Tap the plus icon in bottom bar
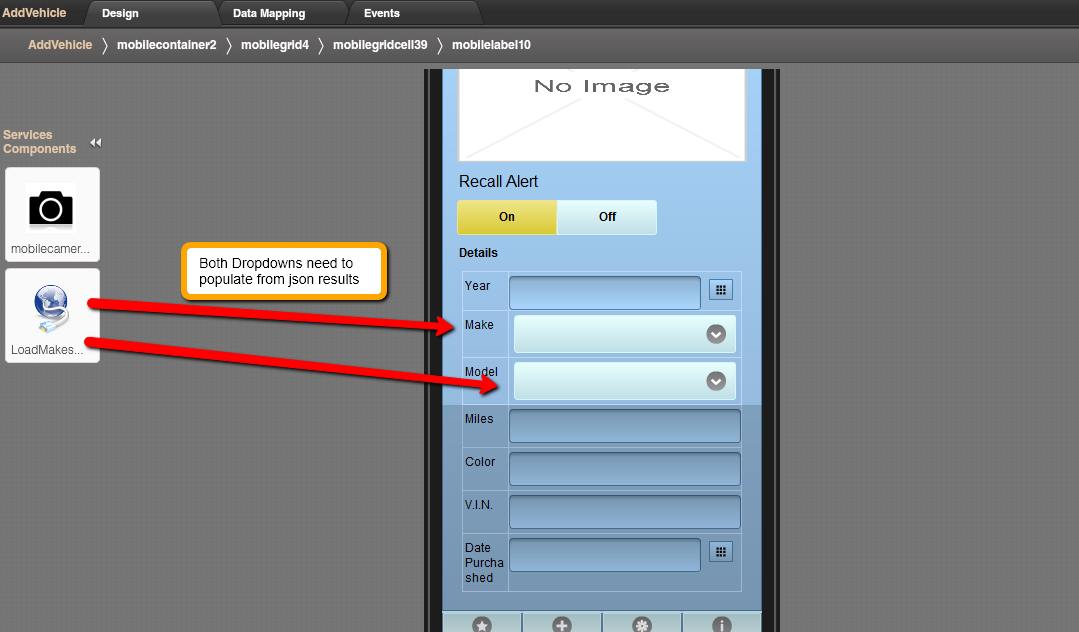 [x=562, y=625]
